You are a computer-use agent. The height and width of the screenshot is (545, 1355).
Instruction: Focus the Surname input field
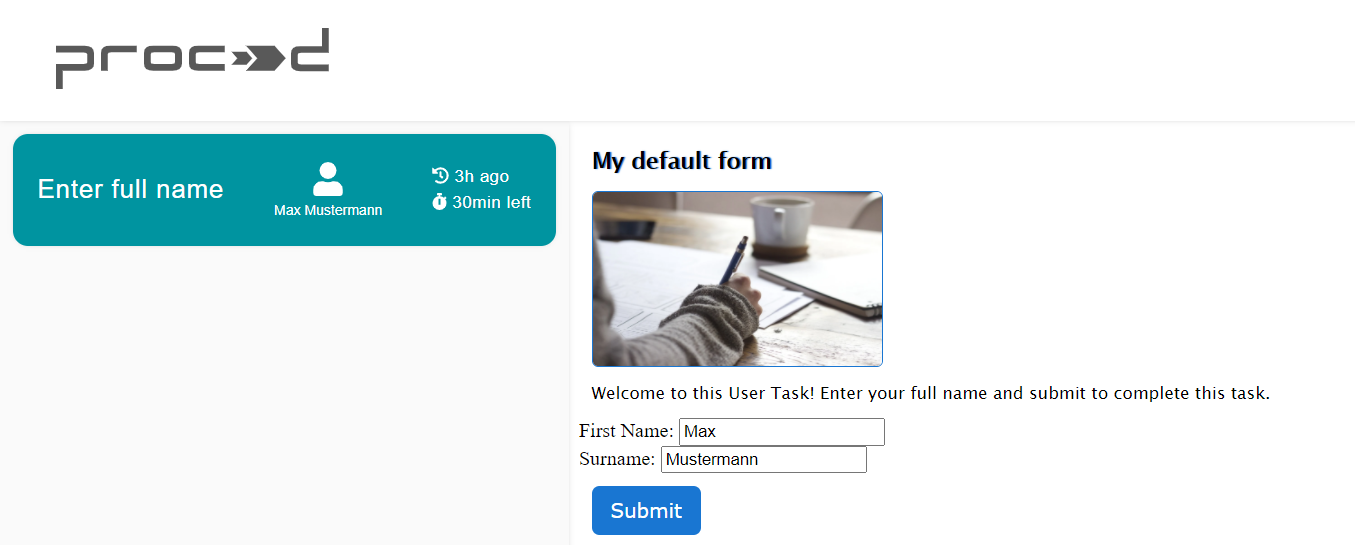[763, 460]
